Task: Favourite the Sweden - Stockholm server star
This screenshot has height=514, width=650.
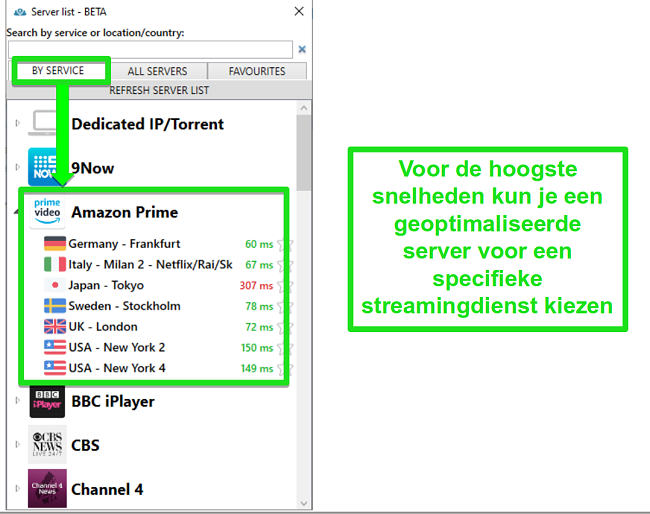Action: point(285,307)
